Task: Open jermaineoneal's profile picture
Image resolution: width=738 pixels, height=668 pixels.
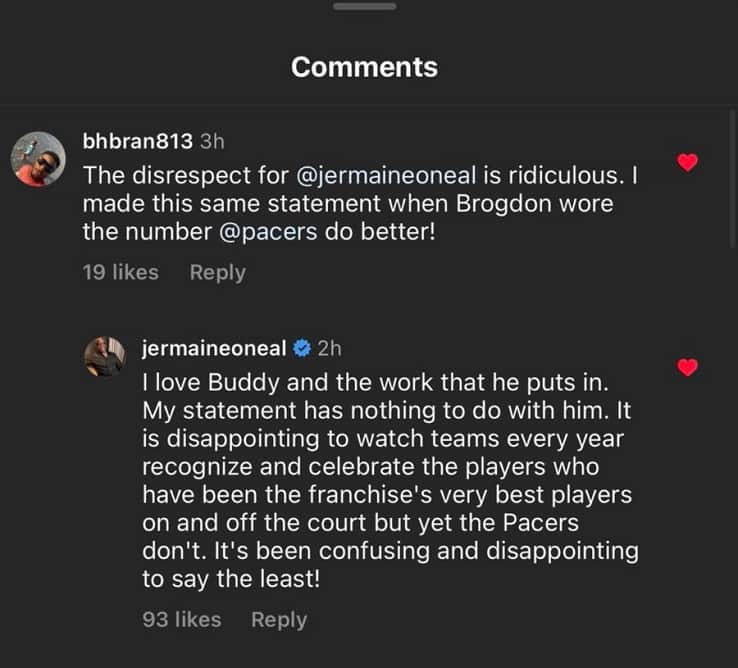Action: [103, 356]
